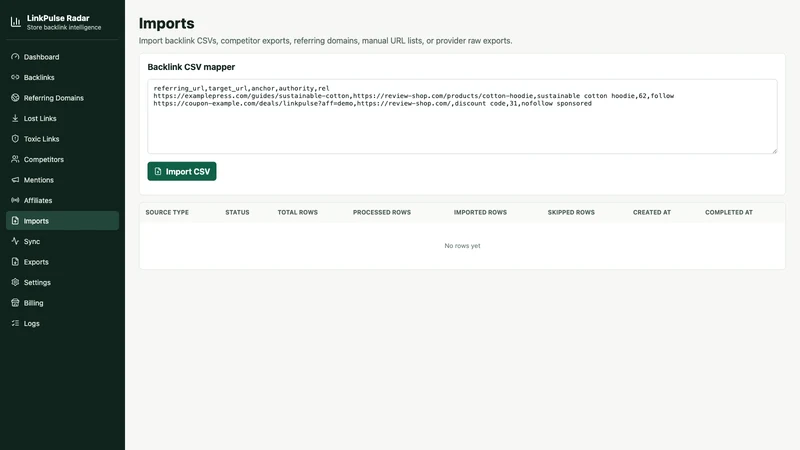Screen dimensions: 800x450
Task: Click the 'Backlink CSV mapper' heading
Action: pos(191,67)
